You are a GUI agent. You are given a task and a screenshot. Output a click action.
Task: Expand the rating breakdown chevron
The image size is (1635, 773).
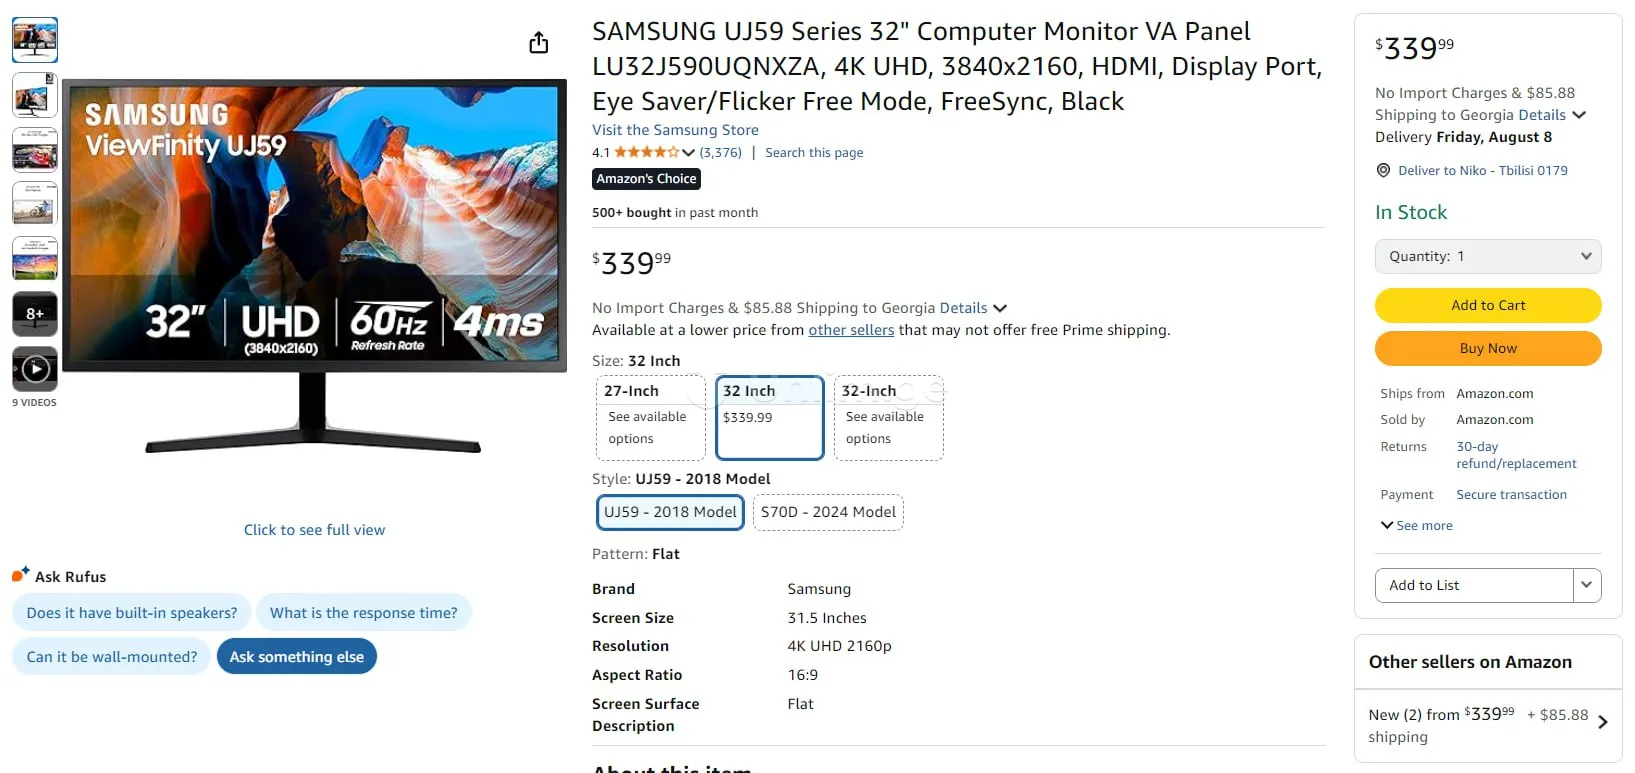[x=688, y=153]
